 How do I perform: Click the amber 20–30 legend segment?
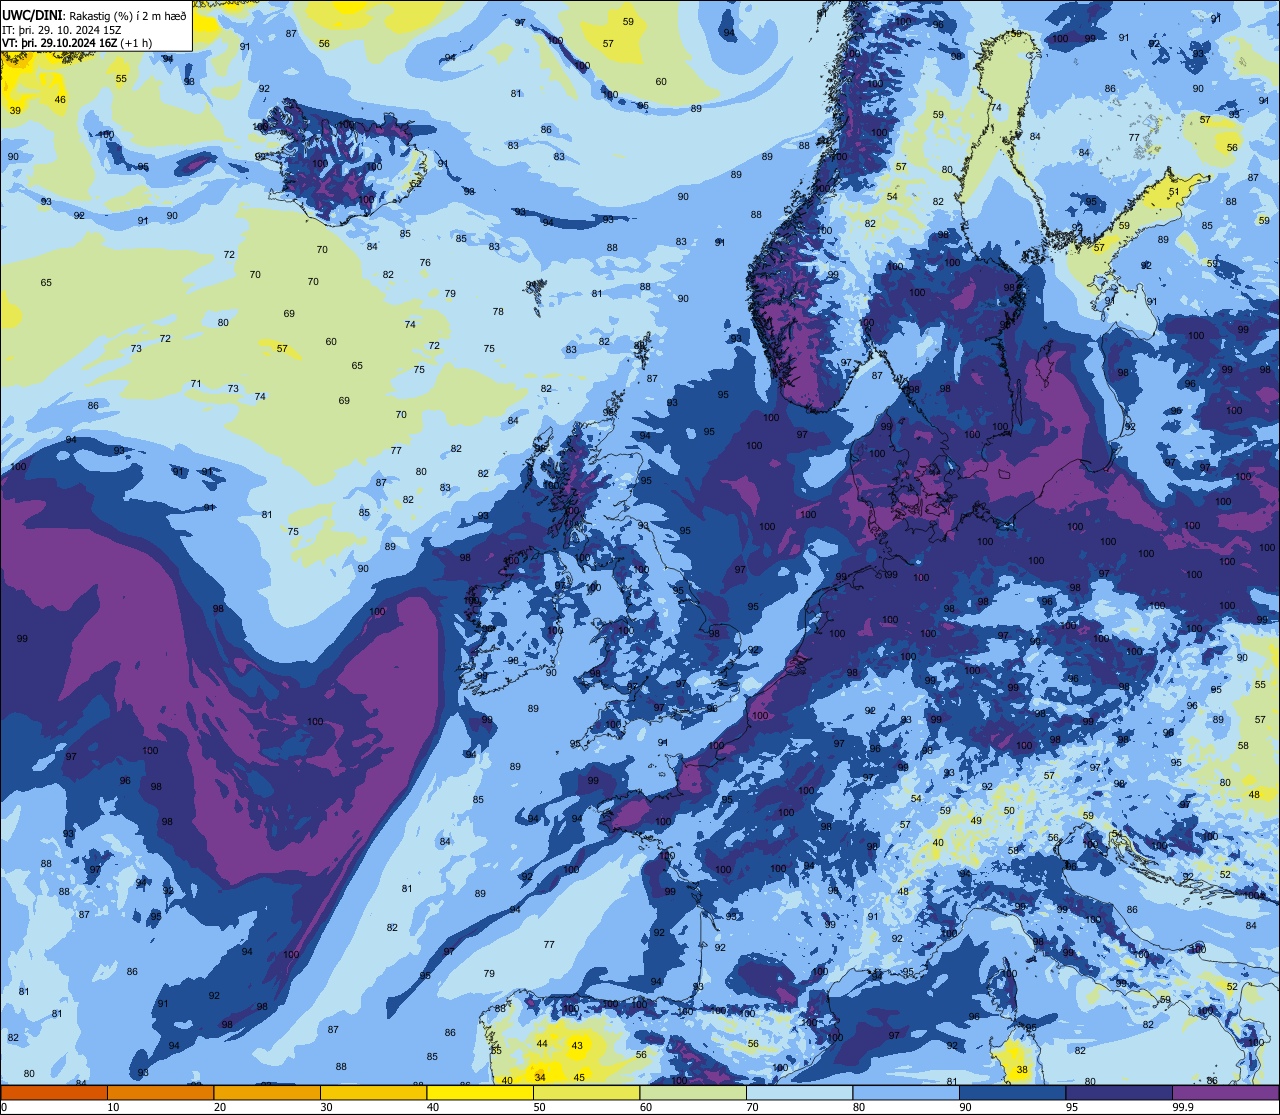point(267,1092)
